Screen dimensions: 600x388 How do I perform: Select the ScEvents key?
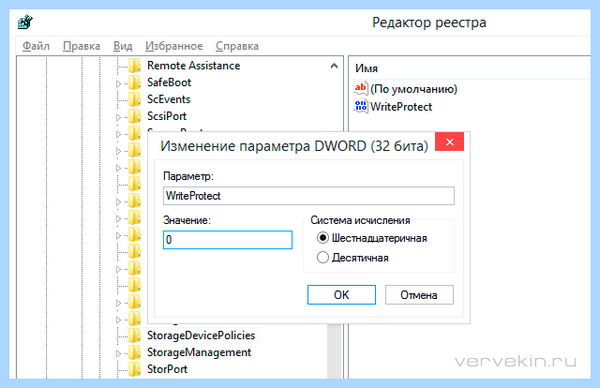point(169,99)
